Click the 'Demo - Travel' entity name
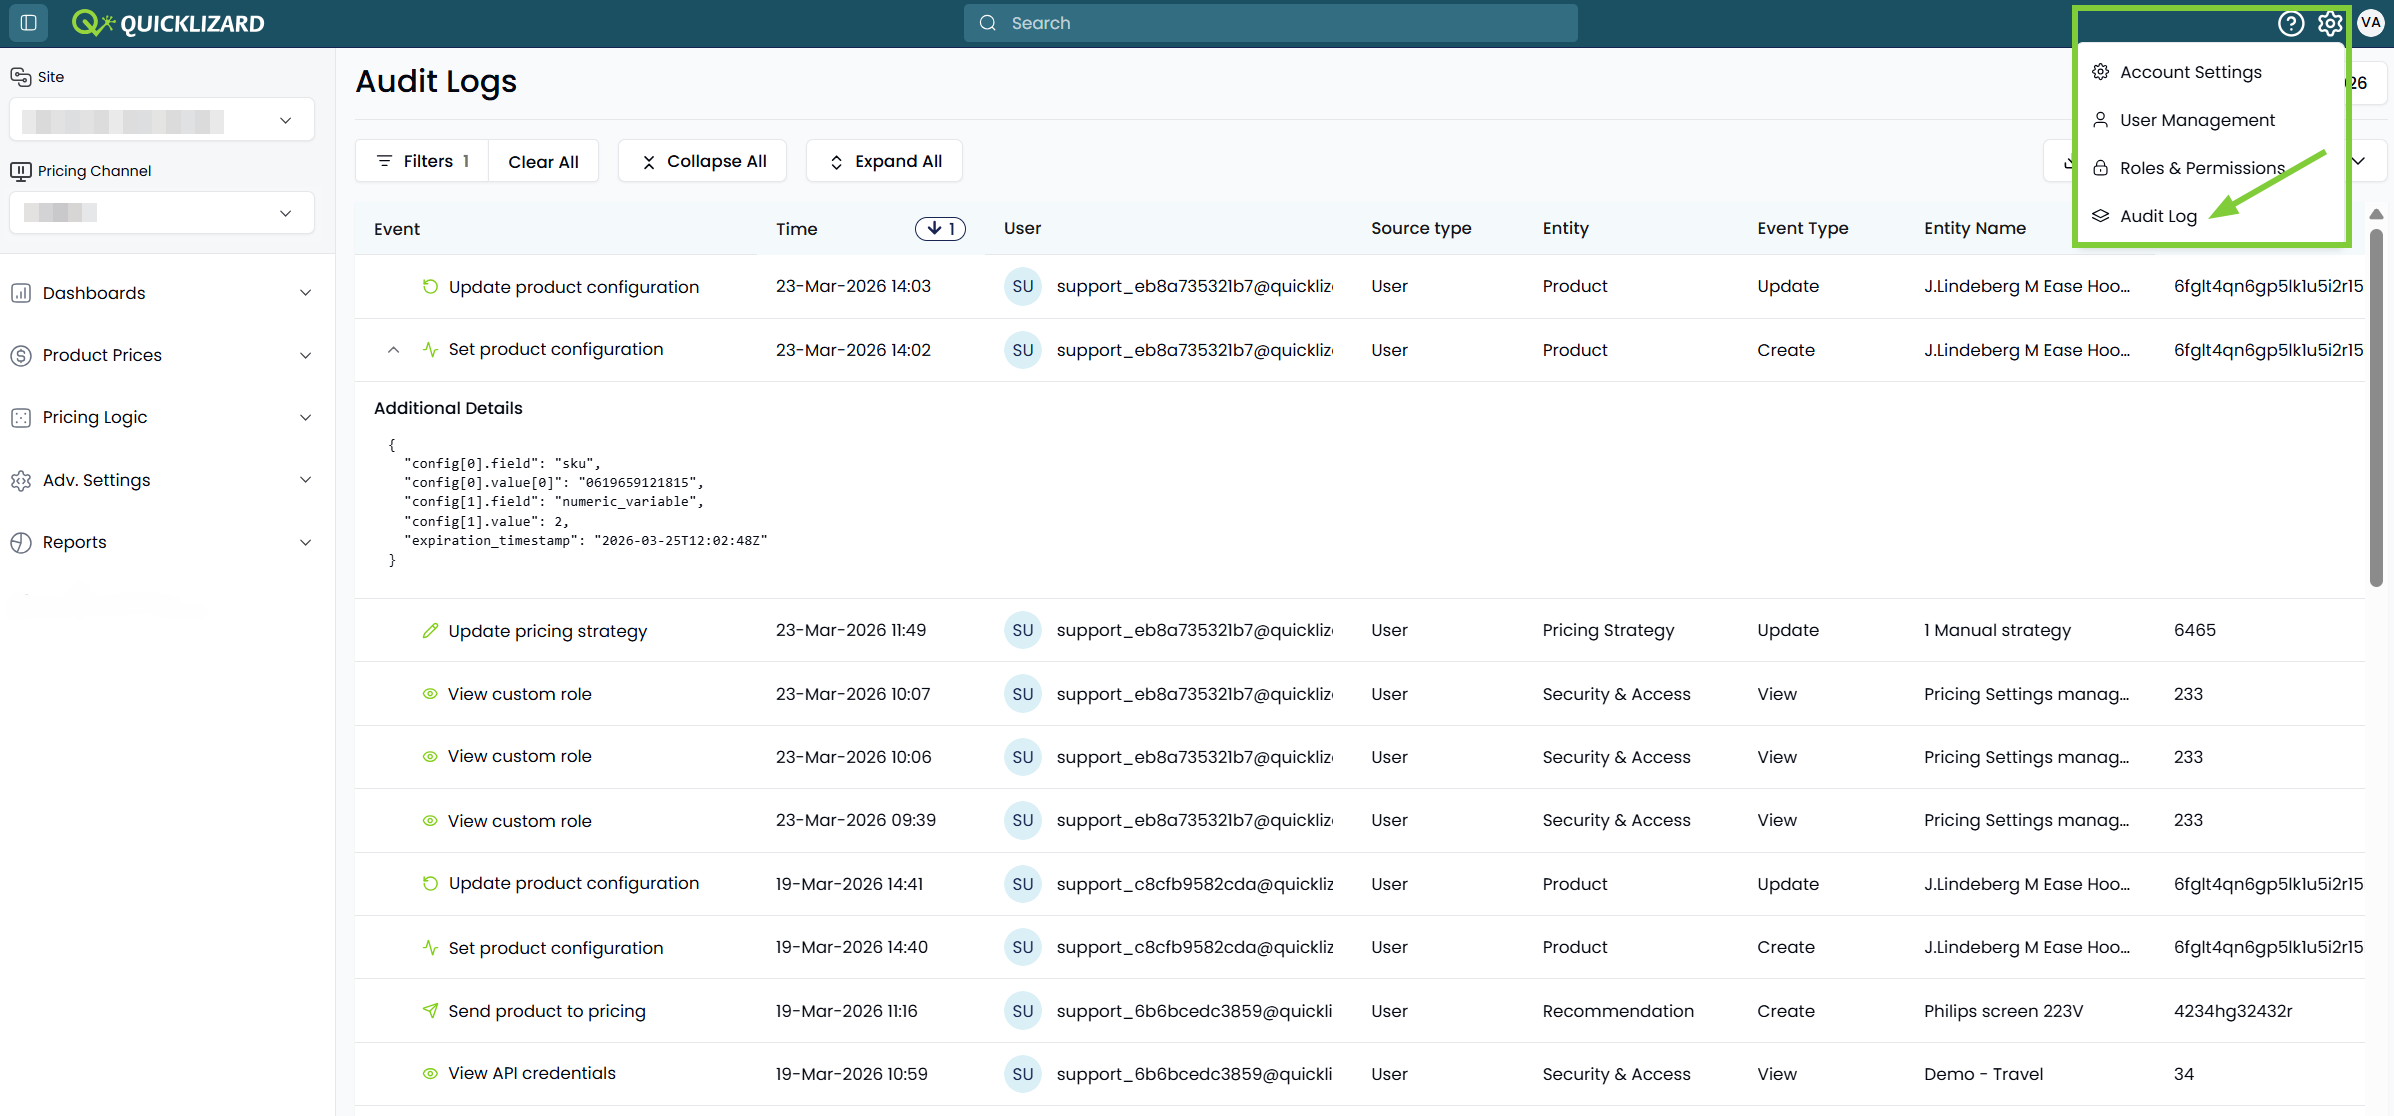This screenshot has width=2394, height=1116. 1983,1074
